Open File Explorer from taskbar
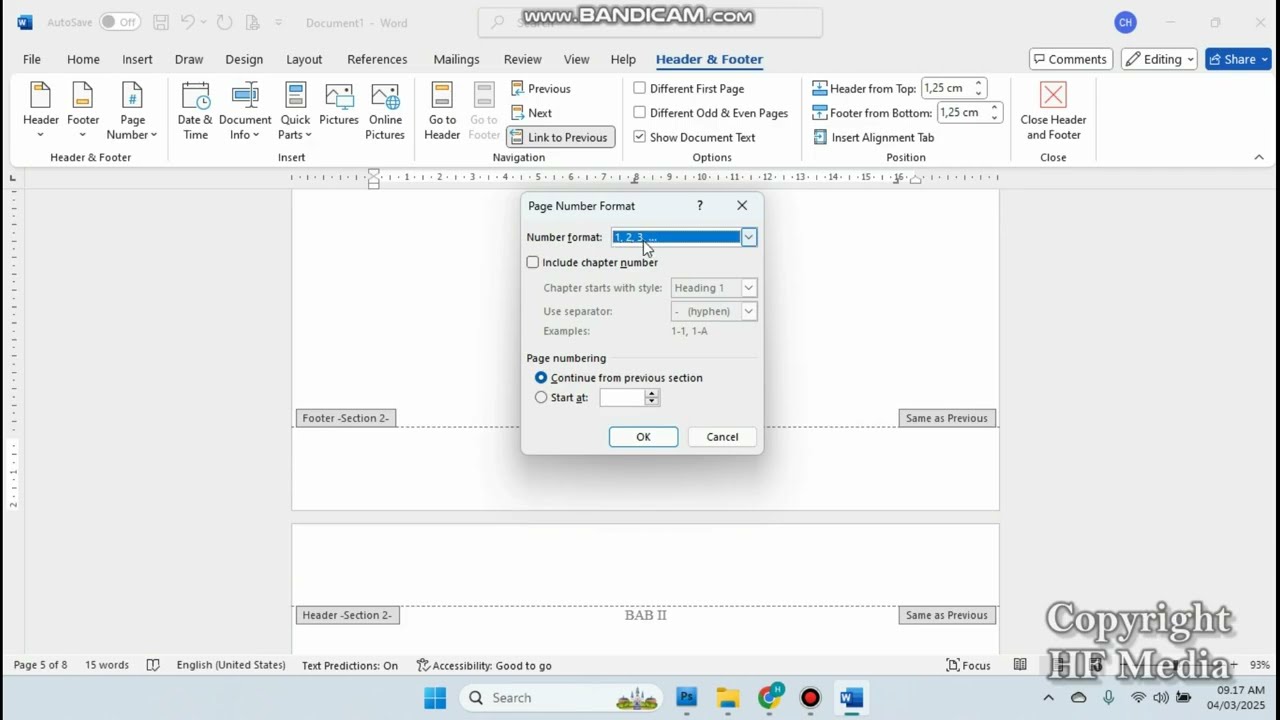1280x720 pixels. (727, 698)
